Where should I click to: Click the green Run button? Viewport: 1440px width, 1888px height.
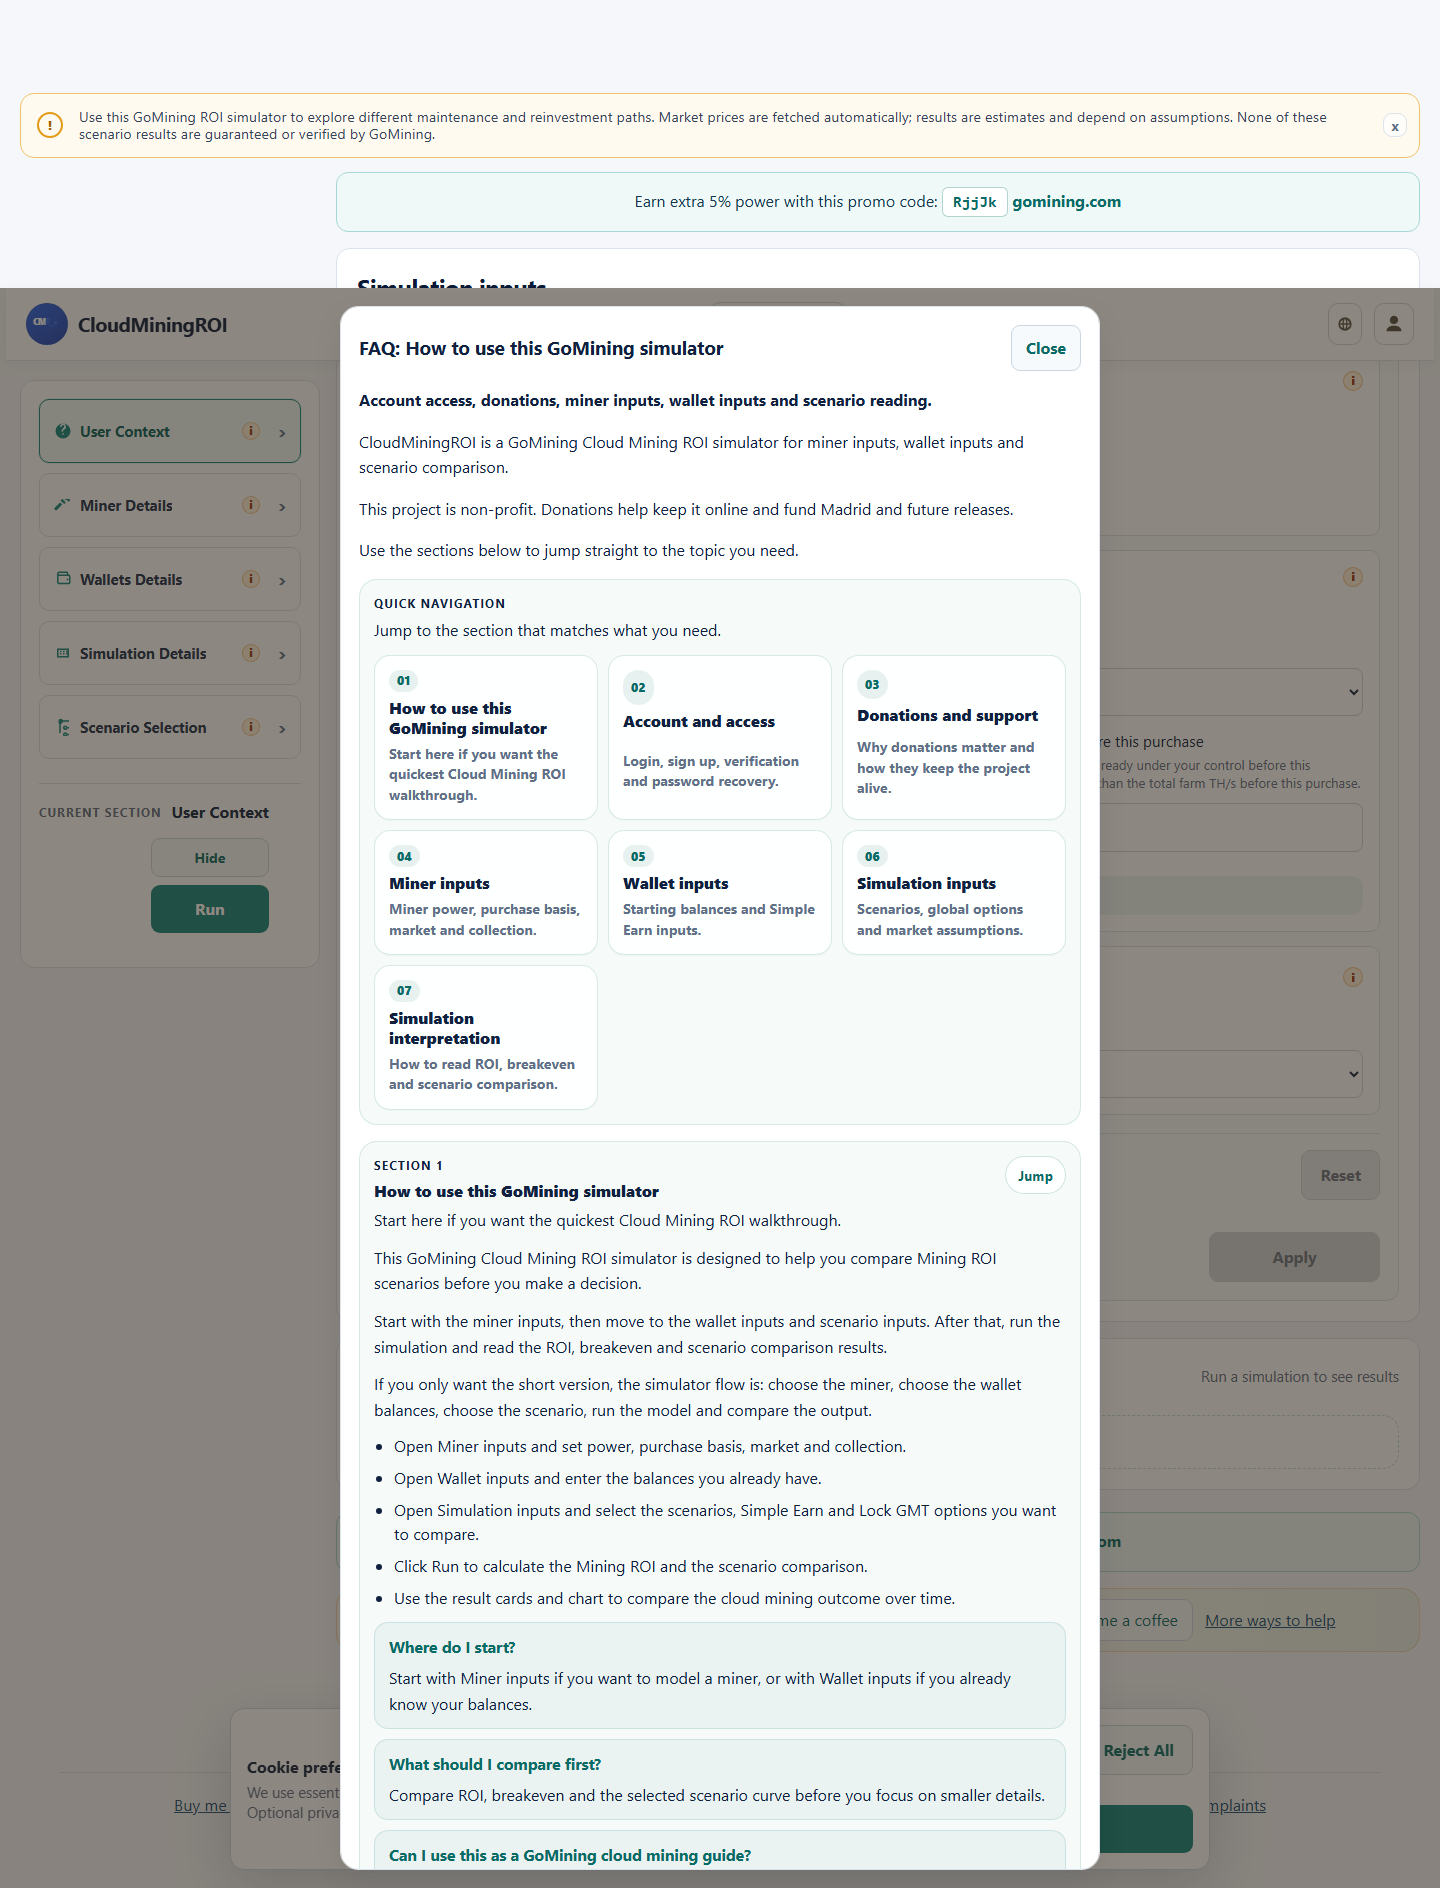(210, 909)
